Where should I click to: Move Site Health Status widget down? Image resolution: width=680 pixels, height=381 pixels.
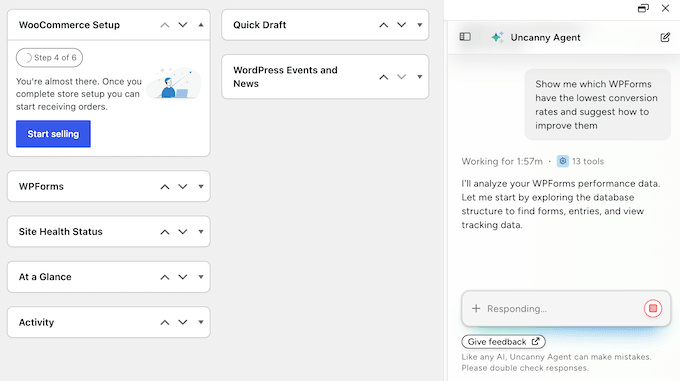click(x=183, y=232)
